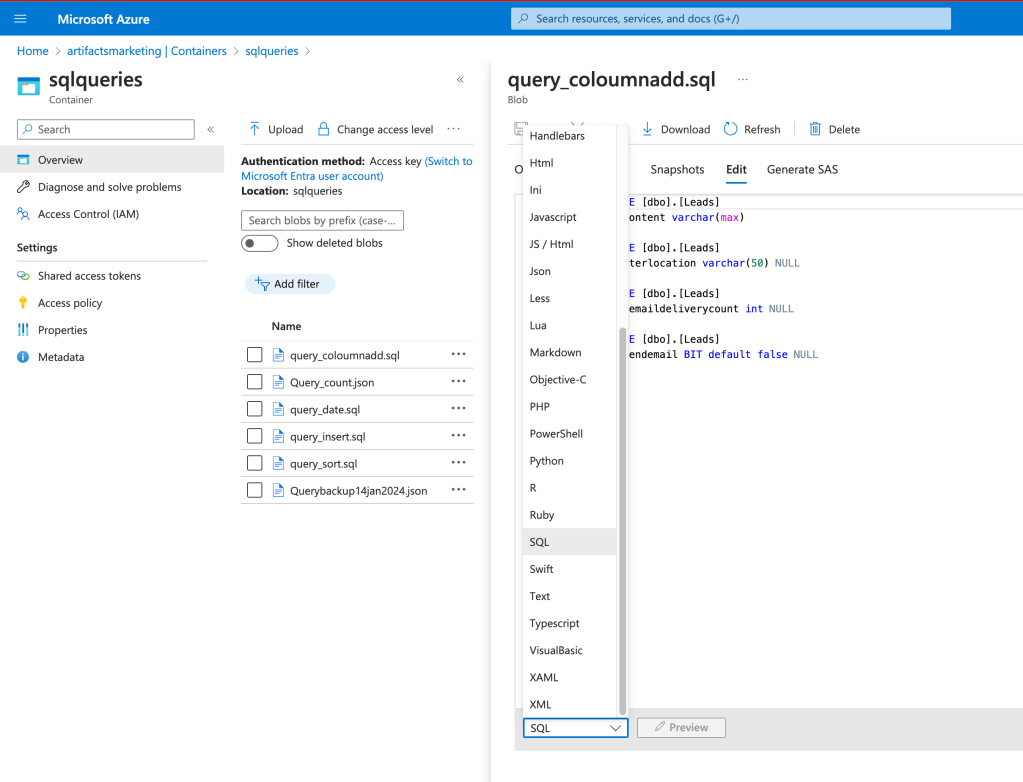Click the left menu Search field
The width and height of the screenshot is (1023, 782).
coord(106,129)
